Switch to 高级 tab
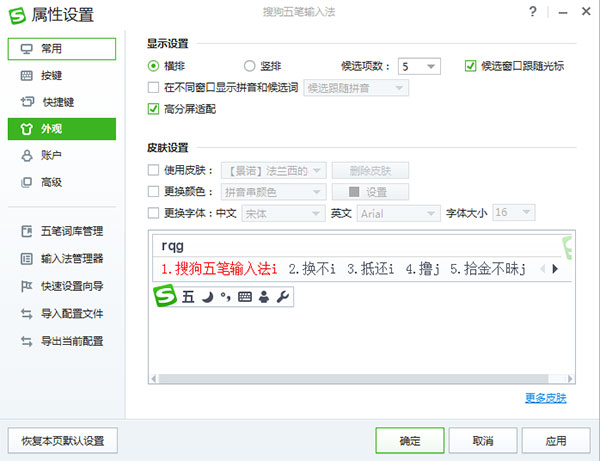The height and width of the screenshot is (461, 600). click(x=62, y=182)
